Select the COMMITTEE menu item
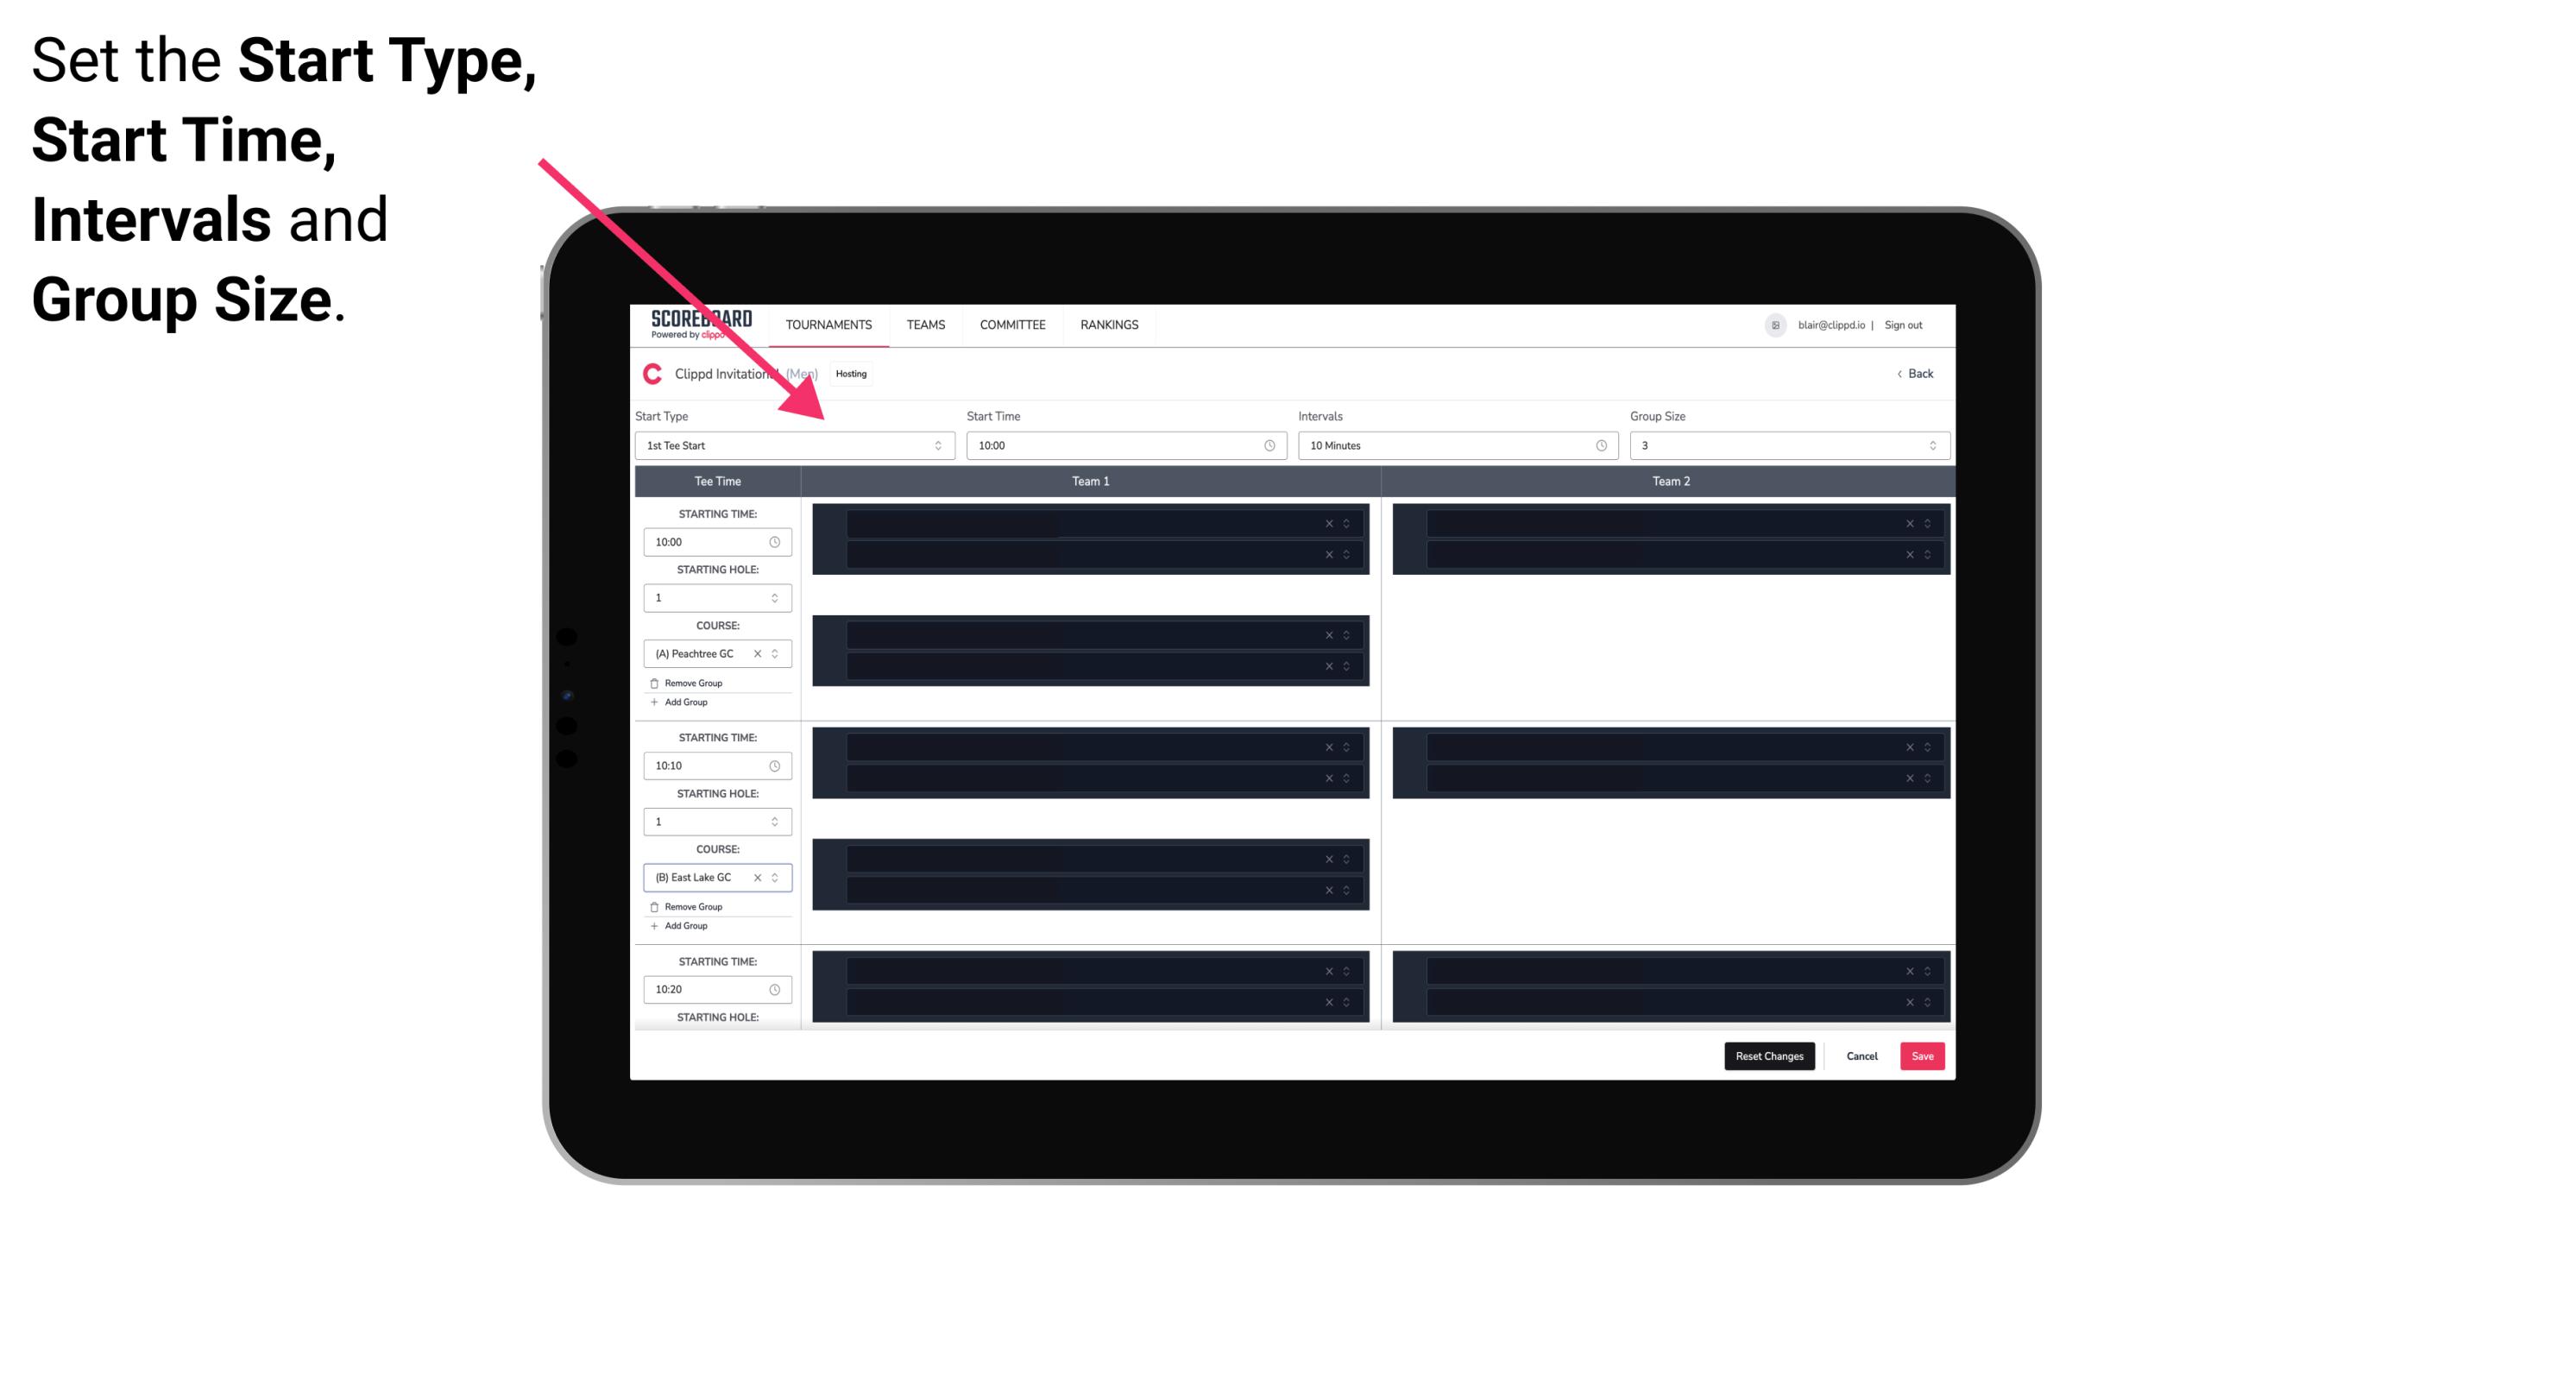The height and width of the screenshot is (1386, 2576). (1013, 324)
